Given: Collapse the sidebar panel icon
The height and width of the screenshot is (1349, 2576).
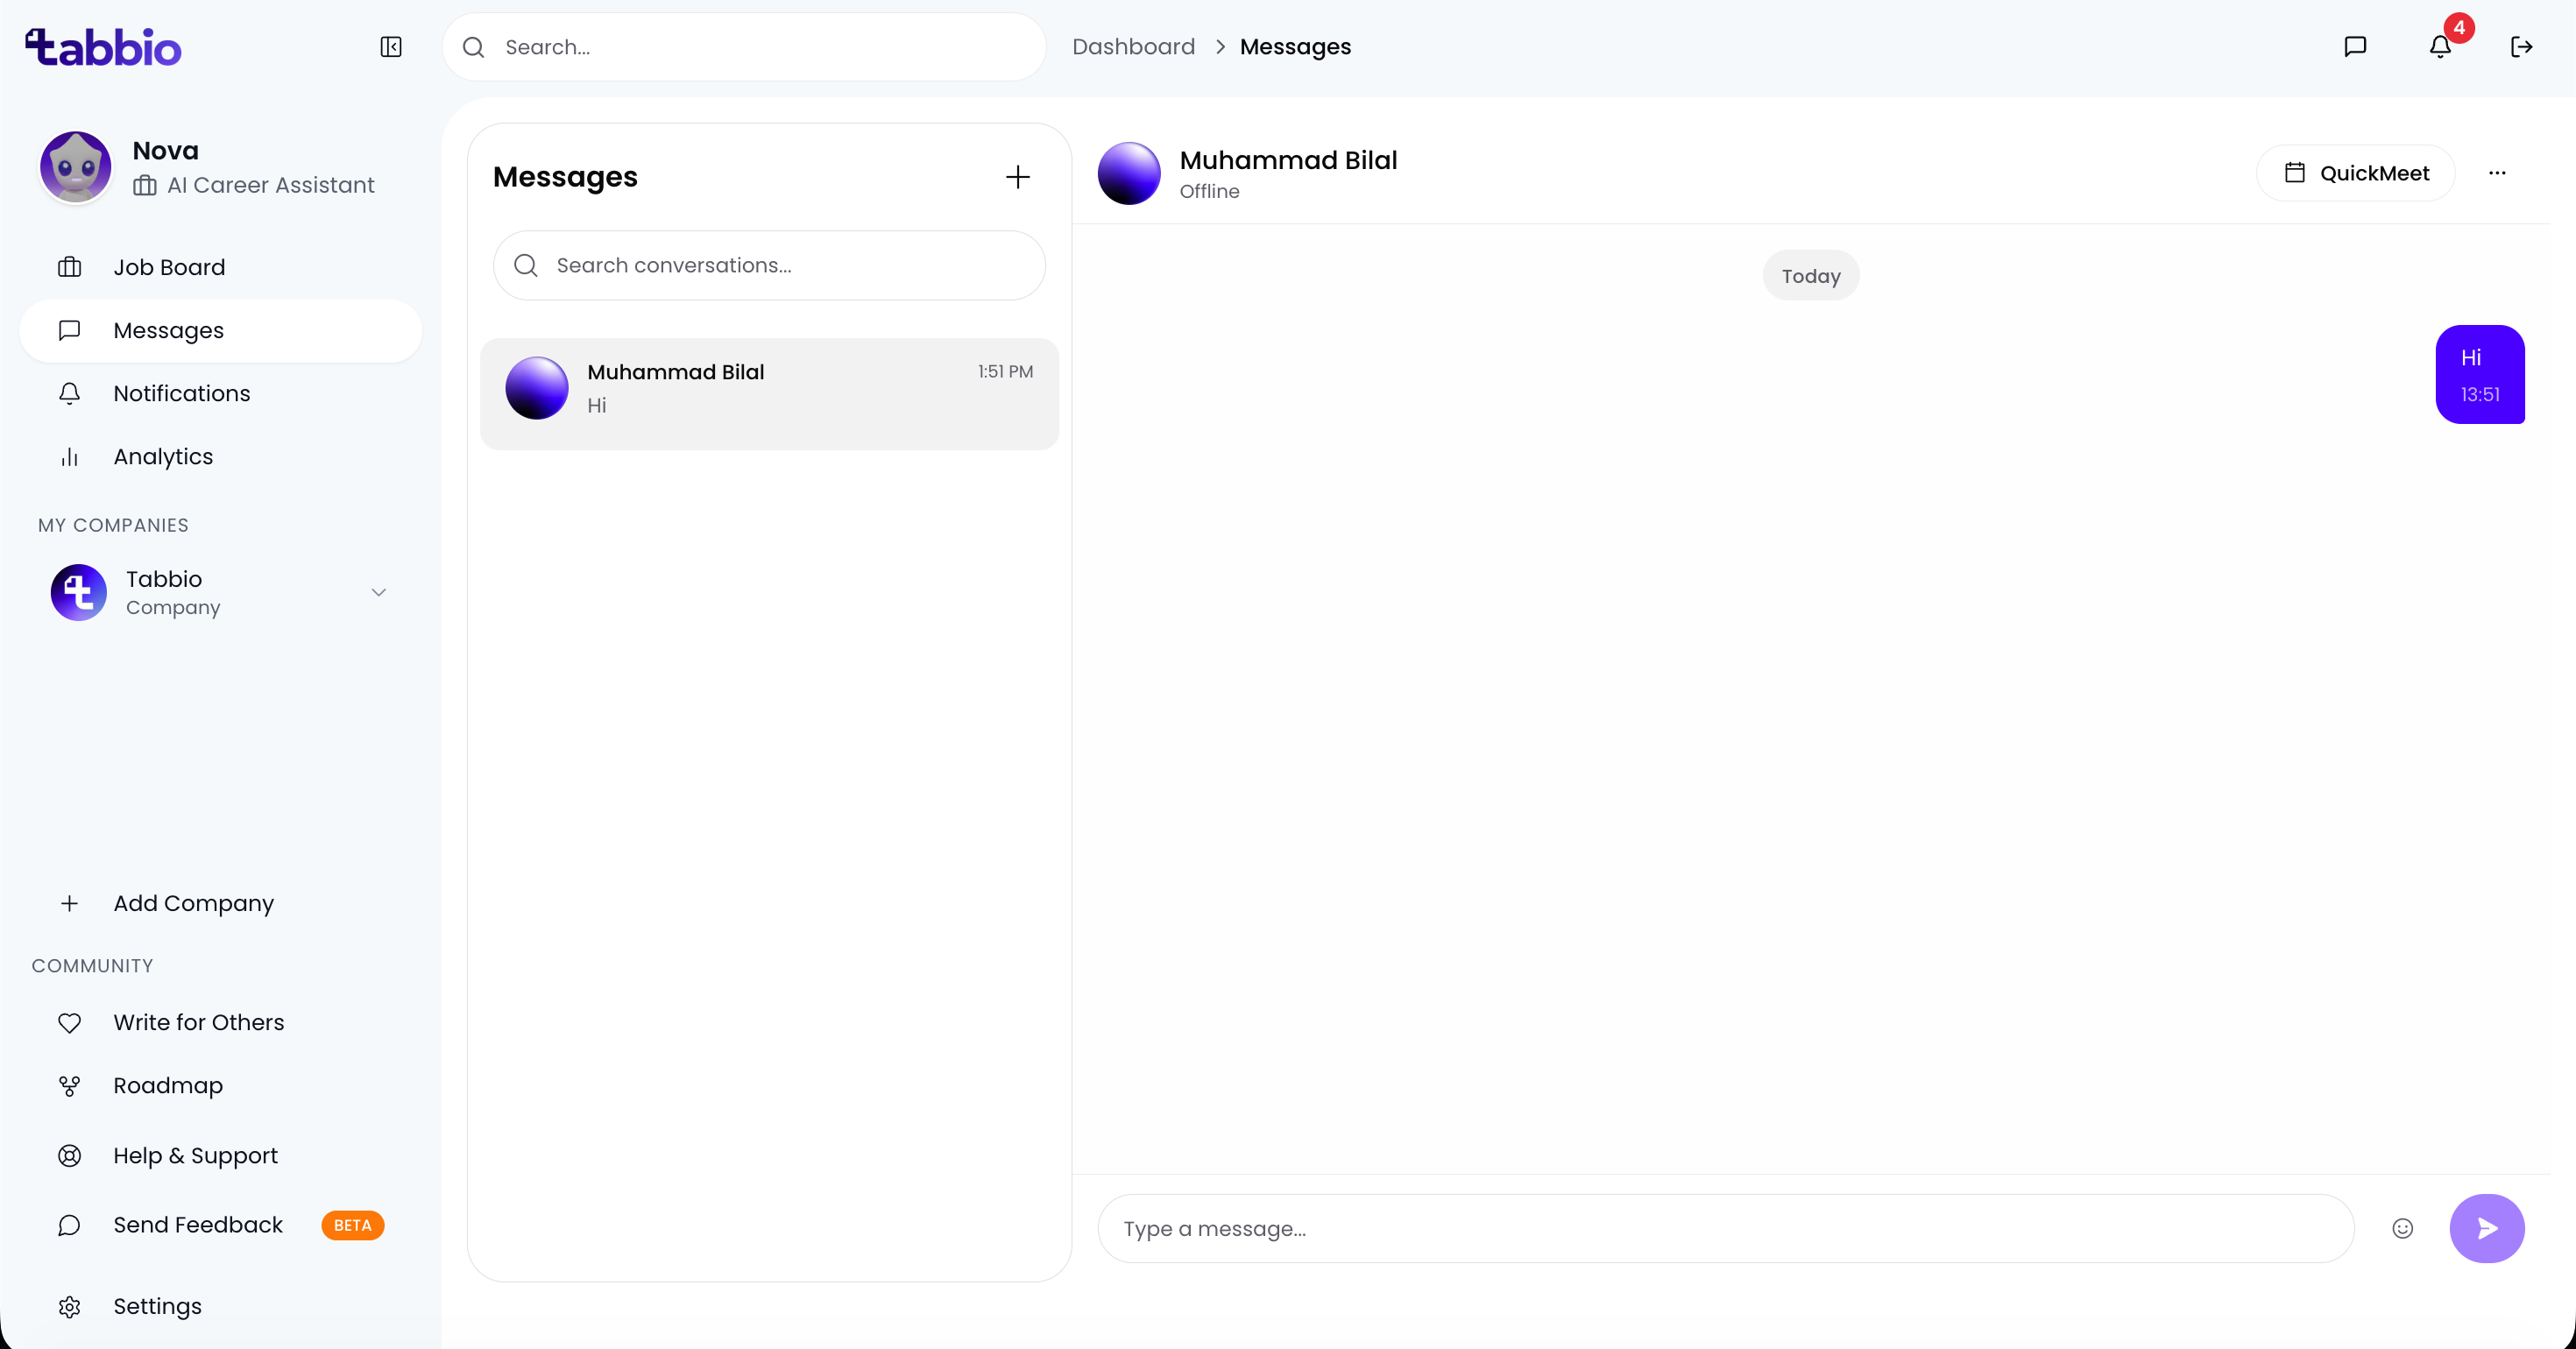Looking at the screenshot, I should (x=391, y=47).
